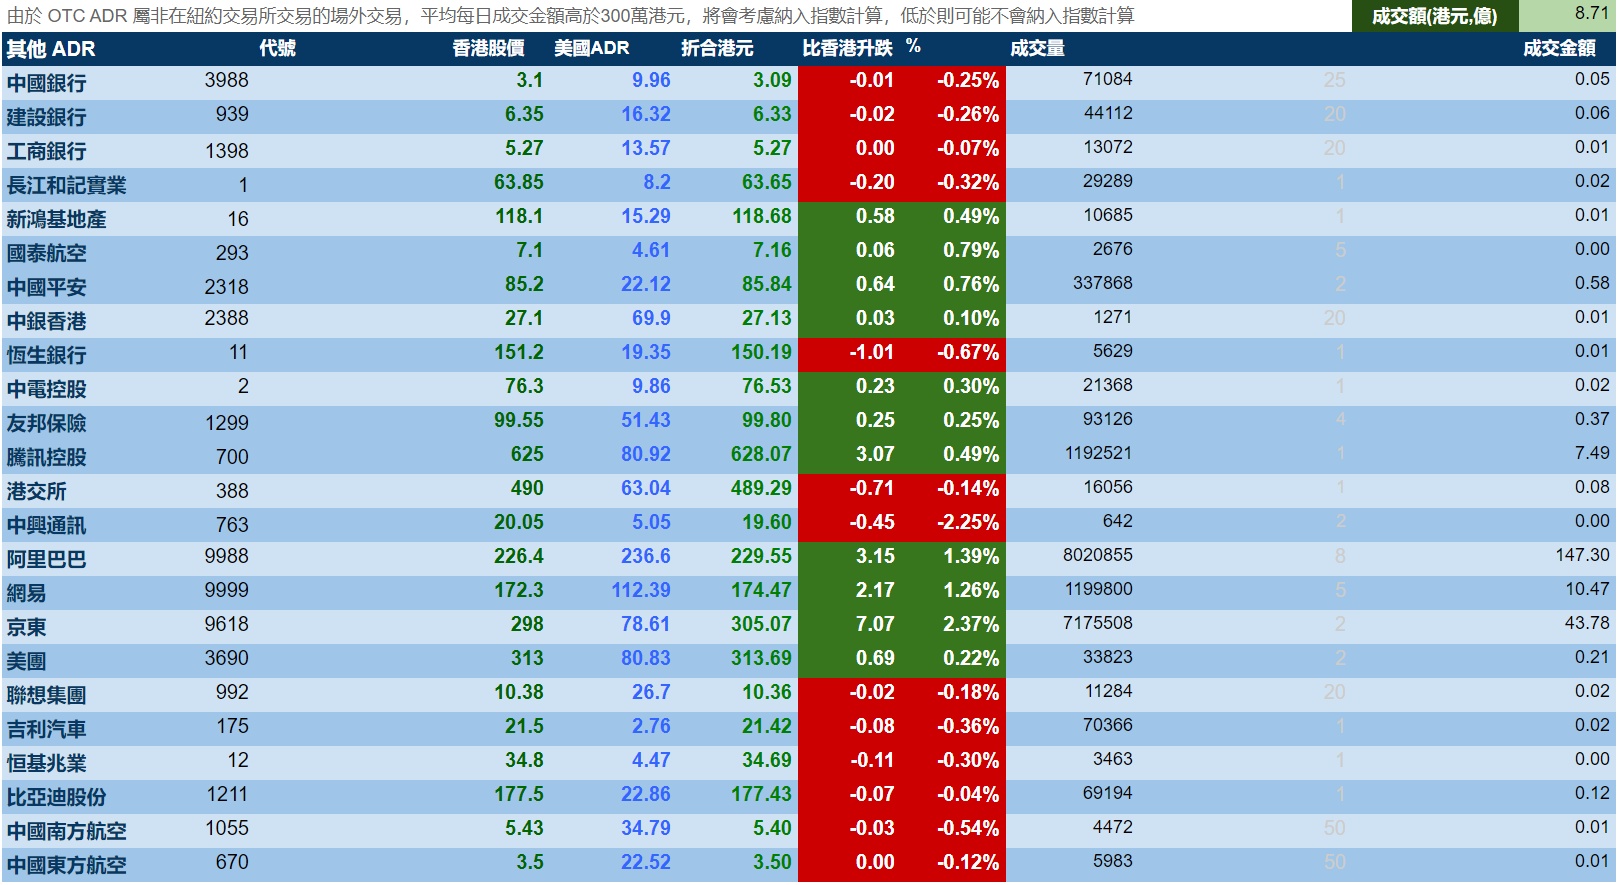Click the 中興通訊 stock name
The height and width of the screenshot is (885, 1618).
[x=46, y=525]
